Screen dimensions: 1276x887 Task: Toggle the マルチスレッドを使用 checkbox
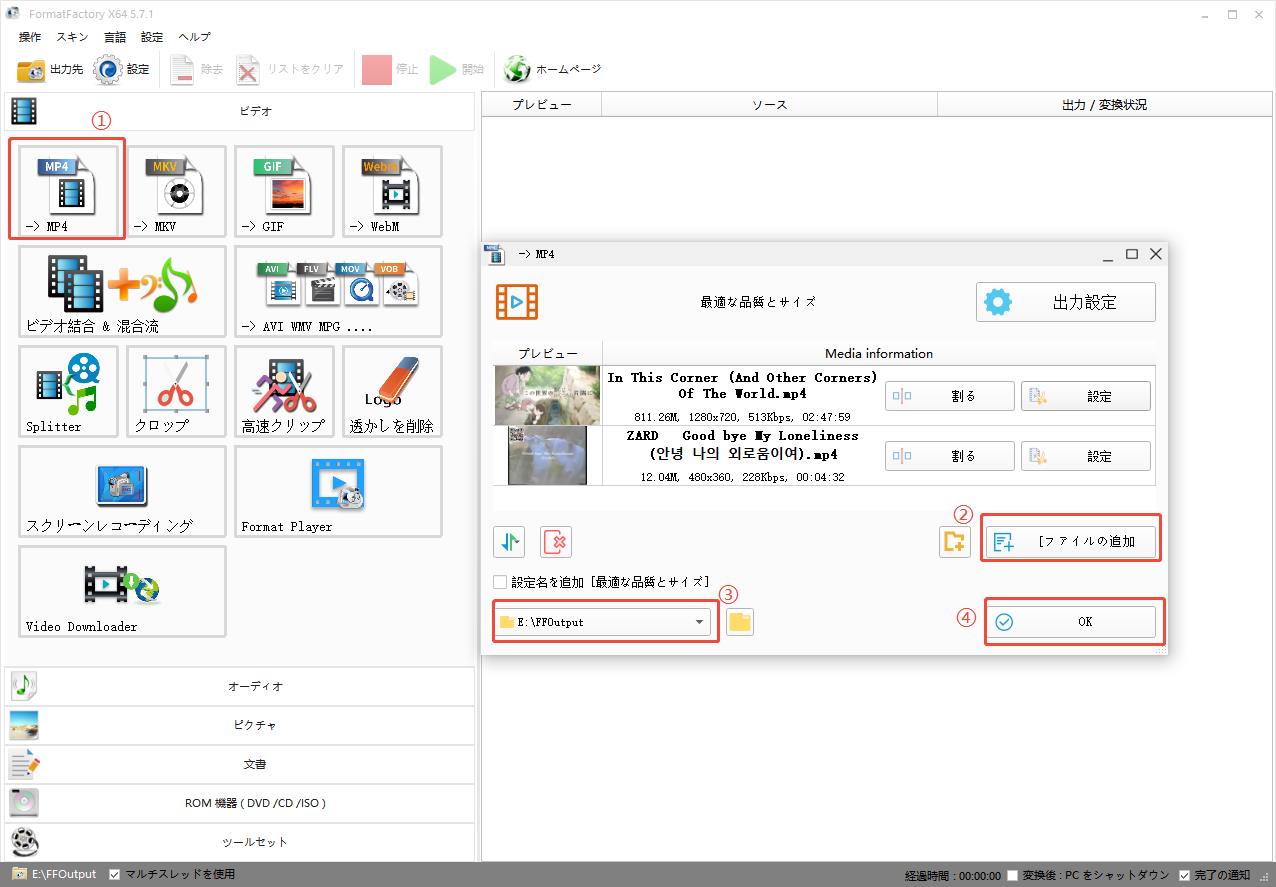coord(115,874)
